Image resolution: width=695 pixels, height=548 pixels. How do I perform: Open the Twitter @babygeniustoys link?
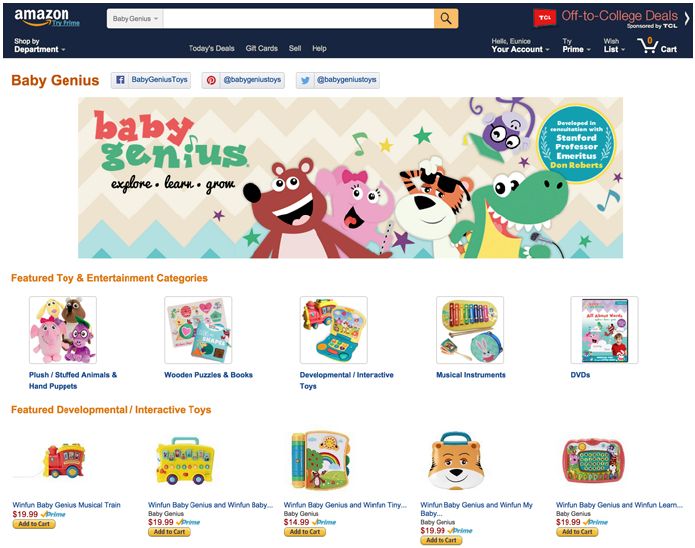(338, 80)
